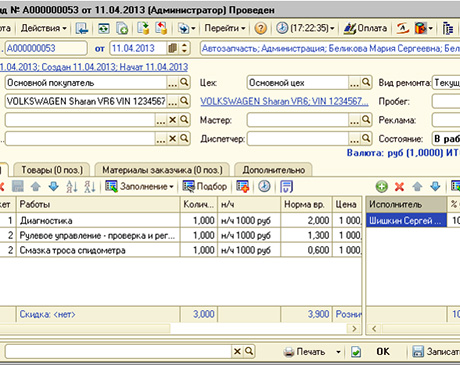The image size is (460, 365).
Task: Click magnifier next to VOLKSWAGEN Sharan field
Action: point(184,101)
